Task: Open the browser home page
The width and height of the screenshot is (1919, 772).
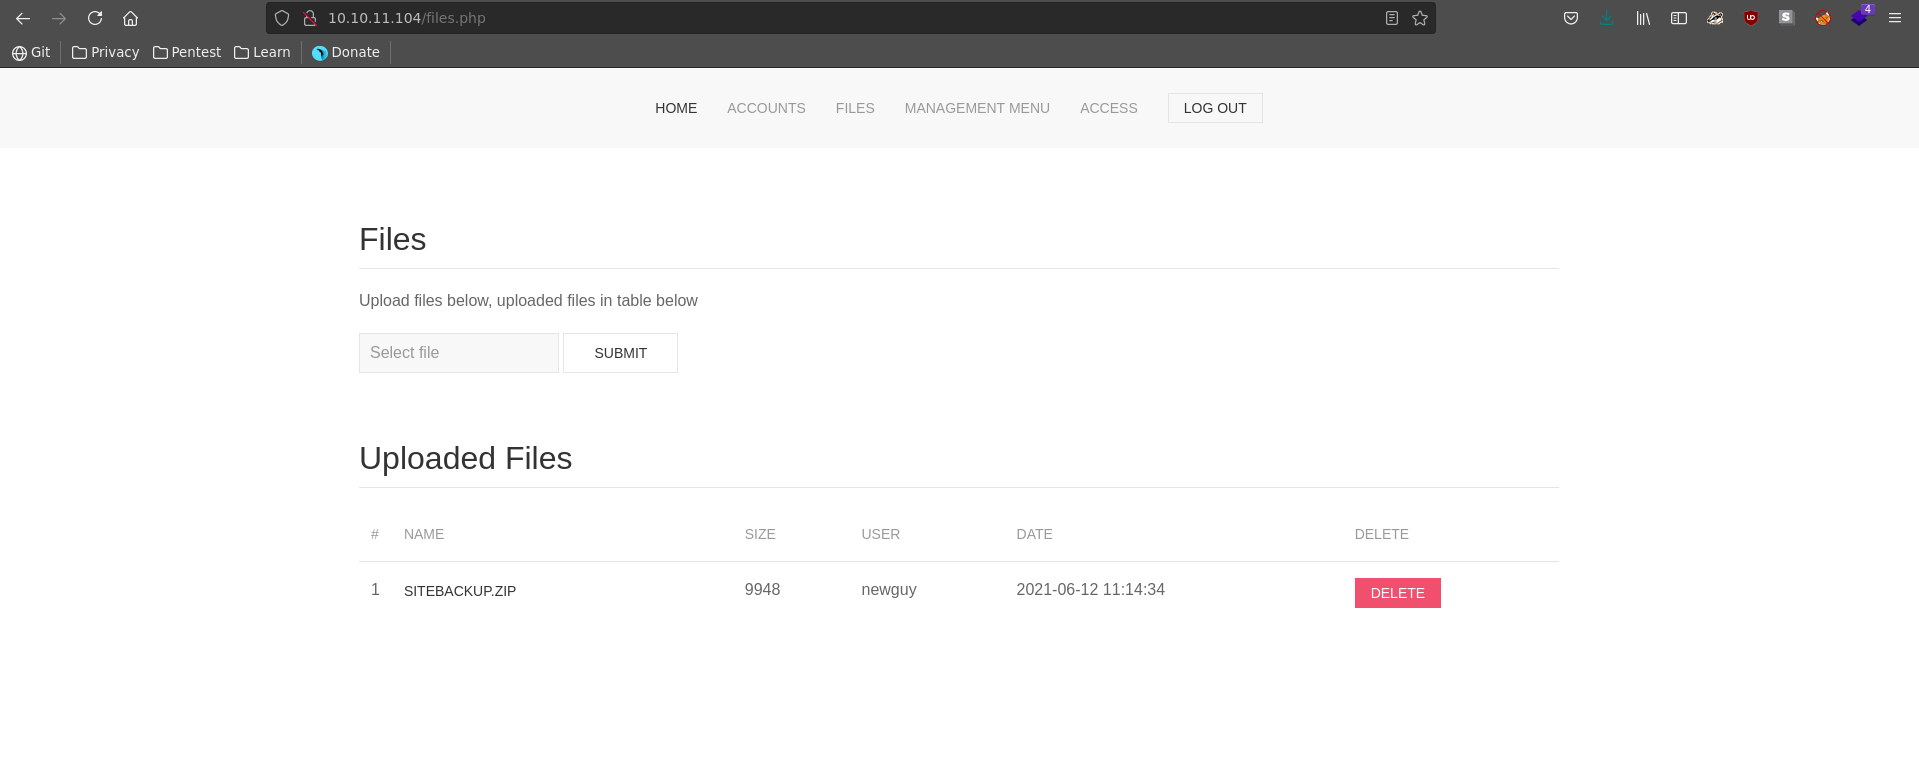Action: [x=130, y=18]
